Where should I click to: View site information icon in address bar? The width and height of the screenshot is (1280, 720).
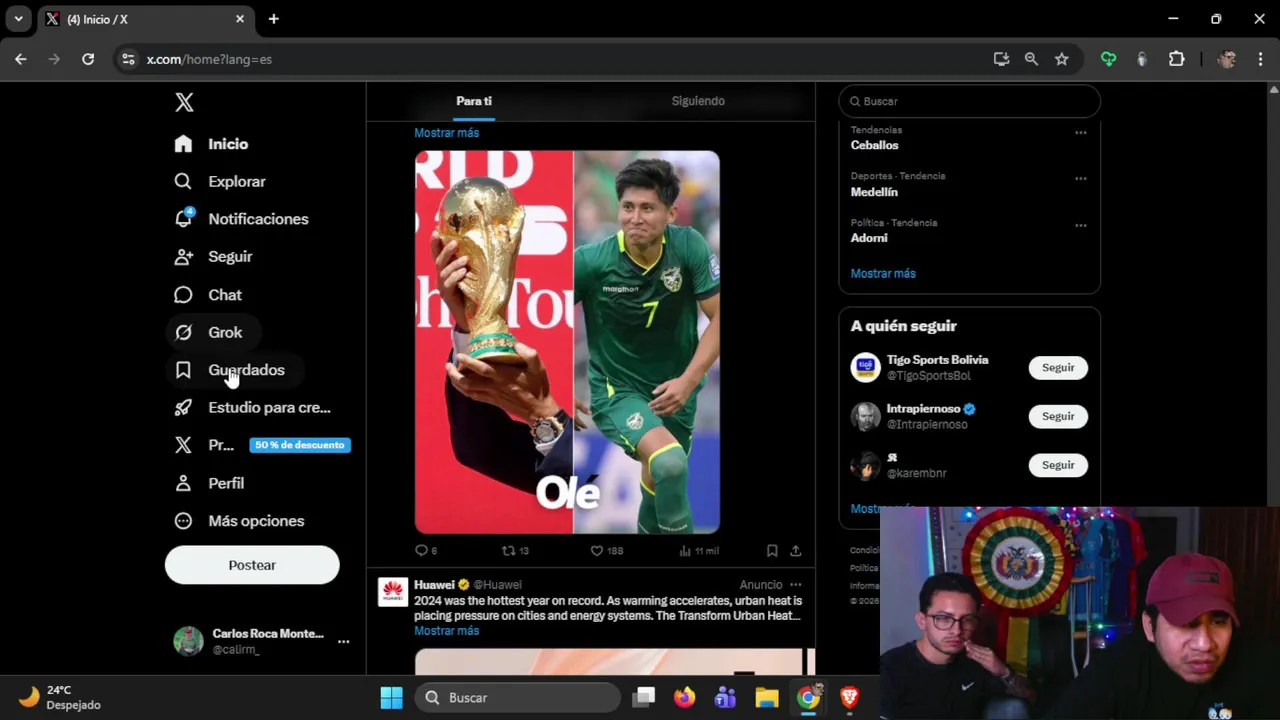pos(128,59)
